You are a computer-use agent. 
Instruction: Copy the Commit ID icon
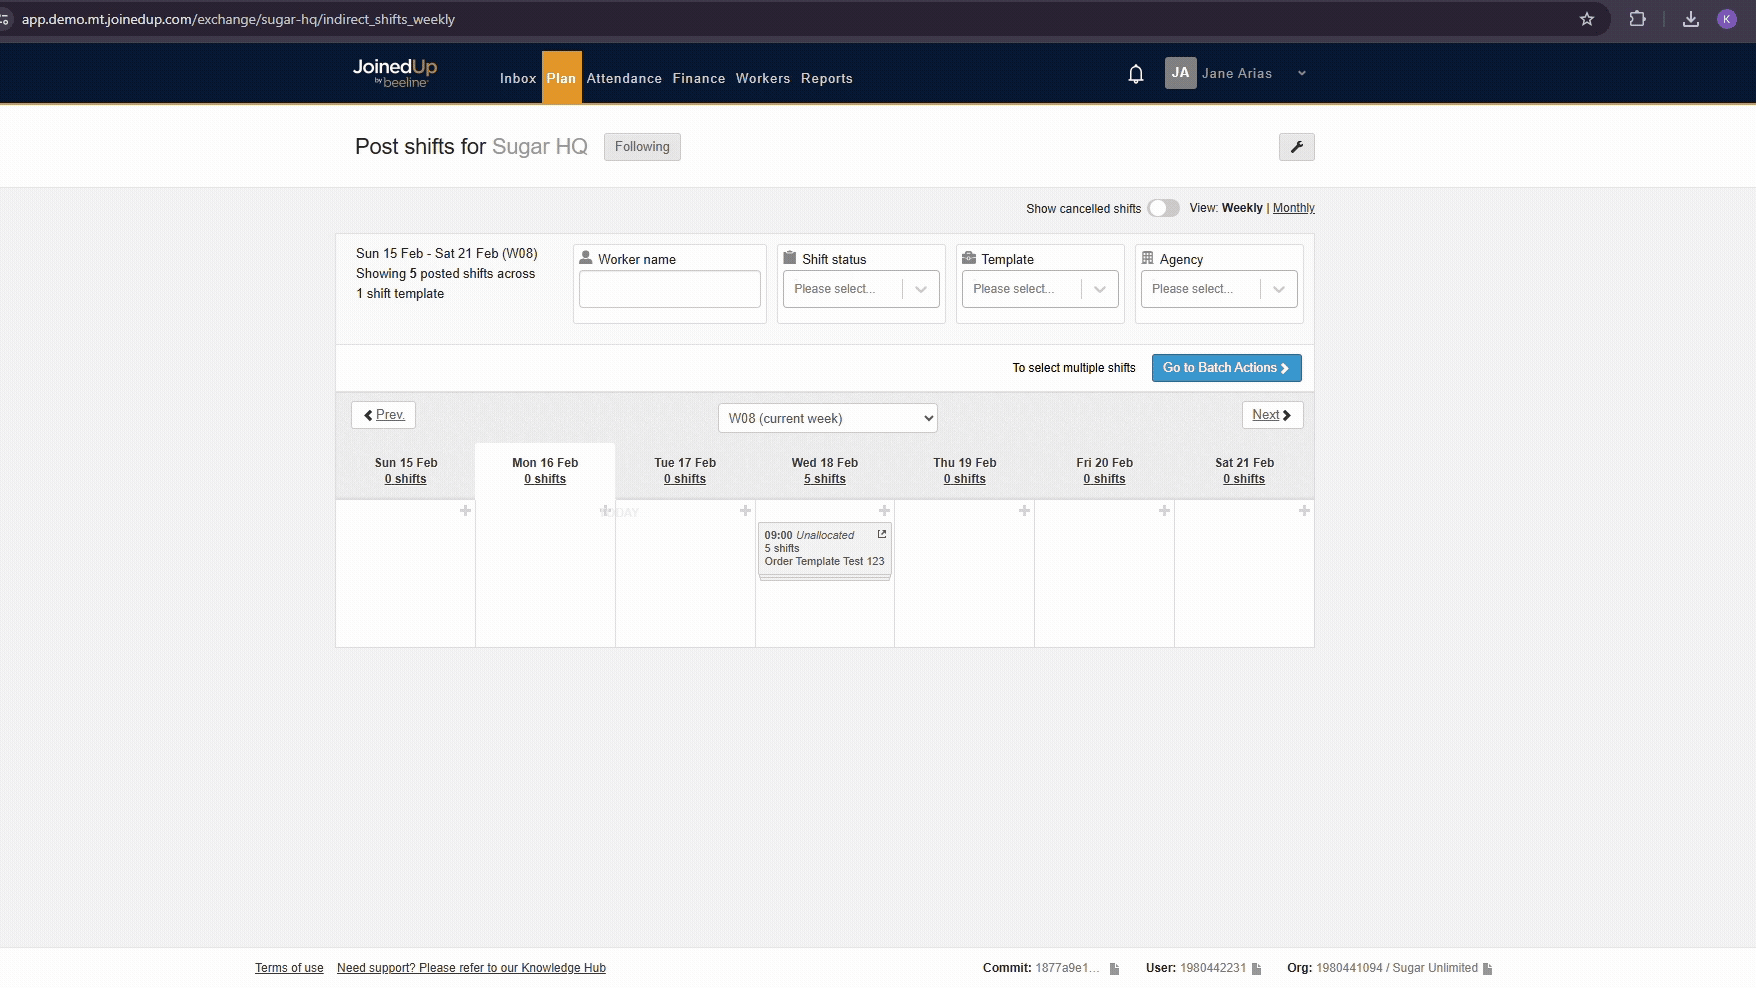(x=1114, y=969)
